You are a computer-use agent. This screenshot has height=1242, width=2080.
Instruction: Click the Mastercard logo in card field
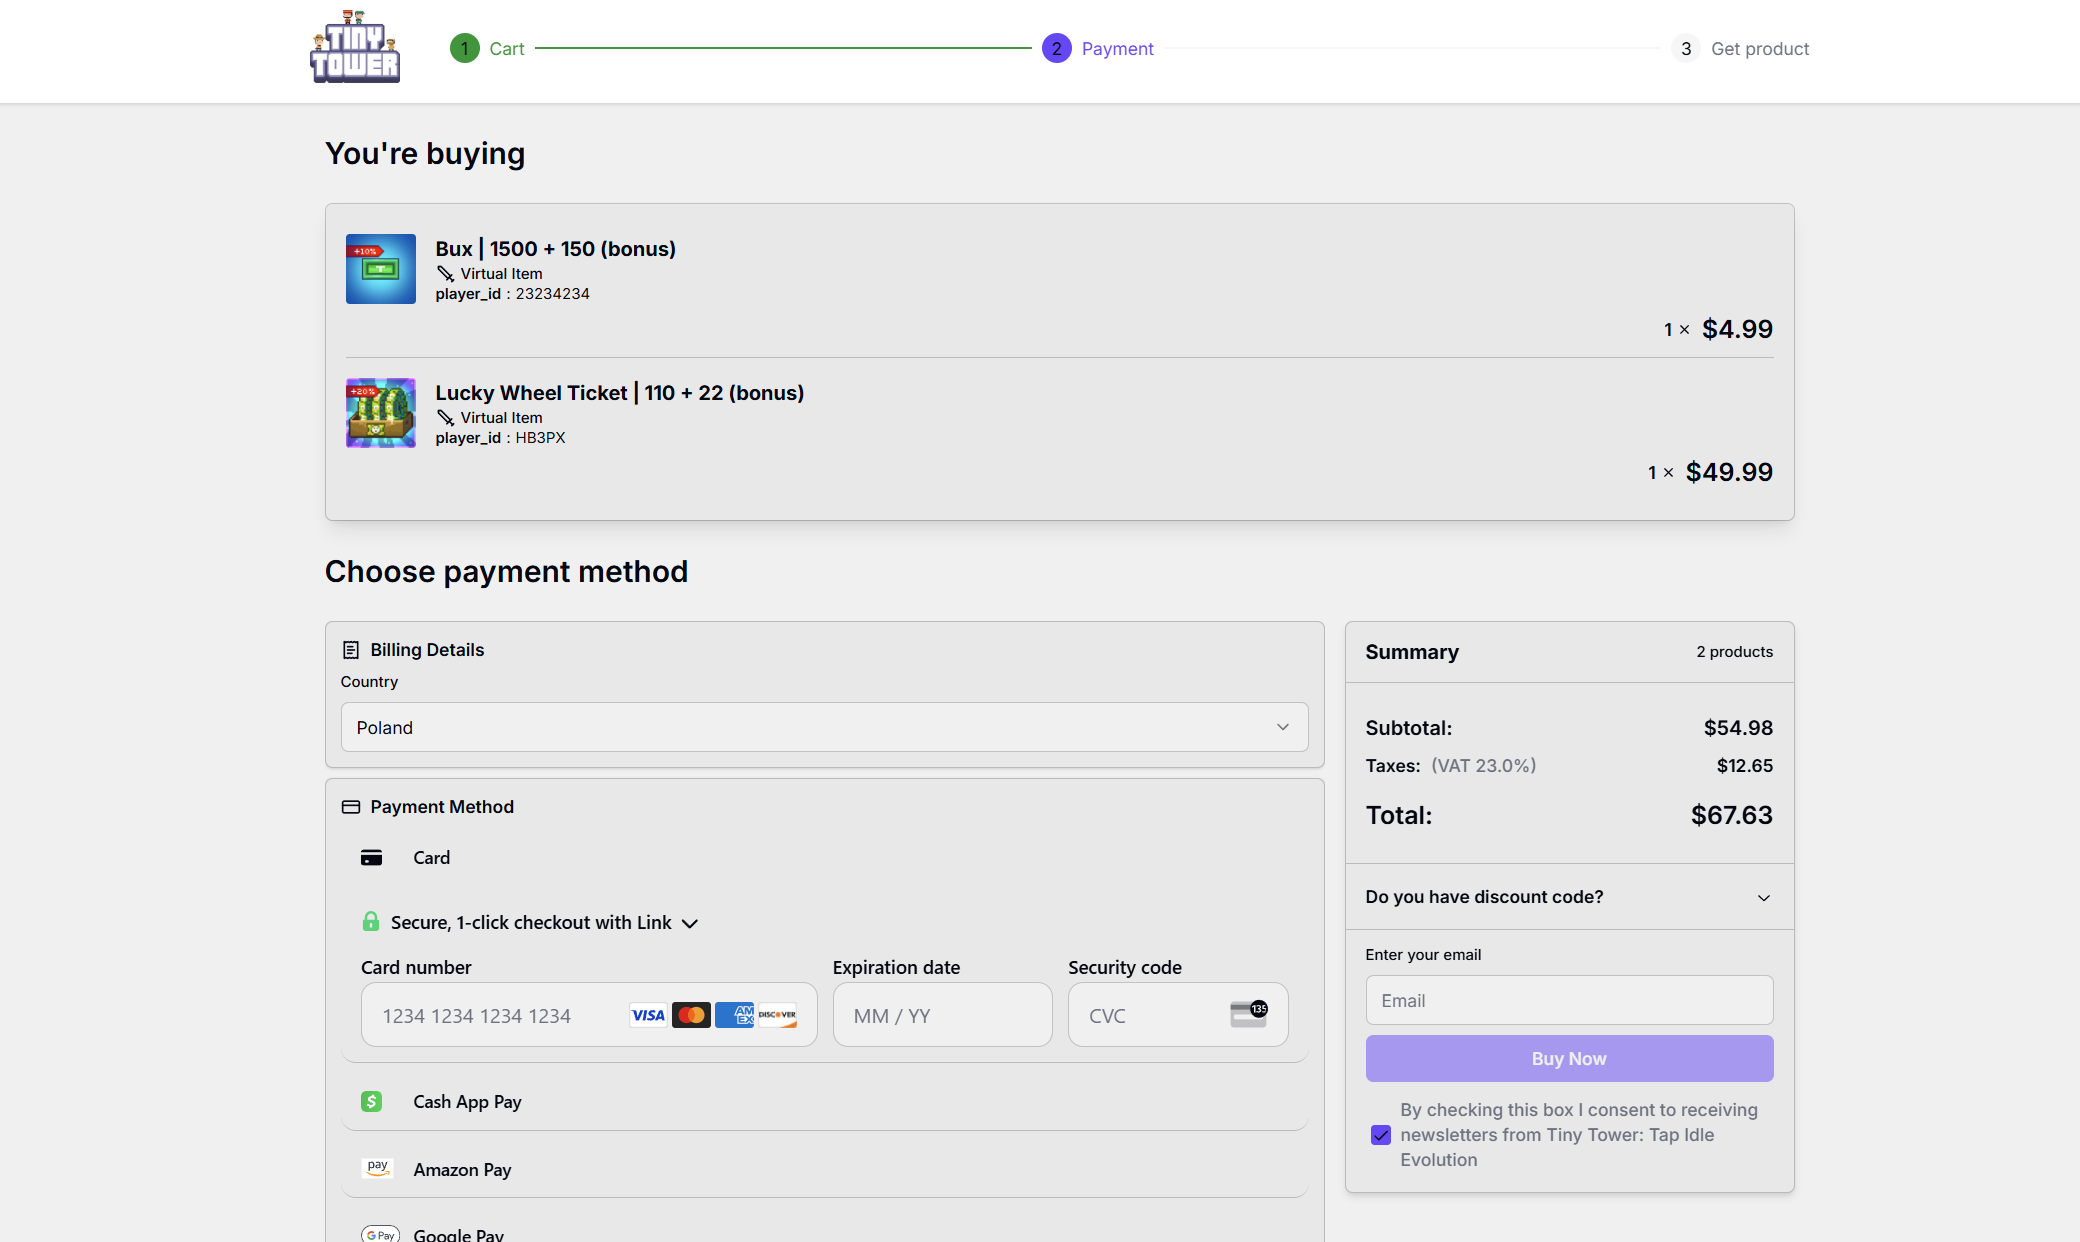691,1015
